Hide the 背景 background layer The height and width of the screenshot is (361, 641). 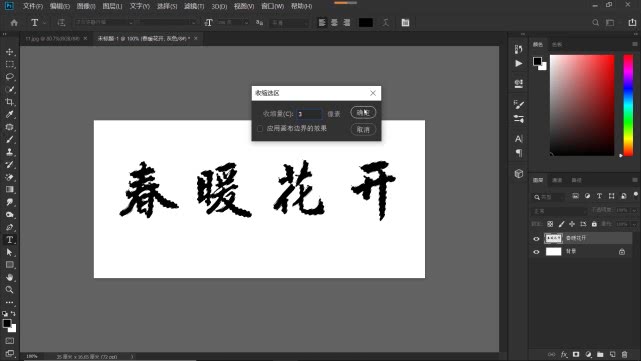536,252
